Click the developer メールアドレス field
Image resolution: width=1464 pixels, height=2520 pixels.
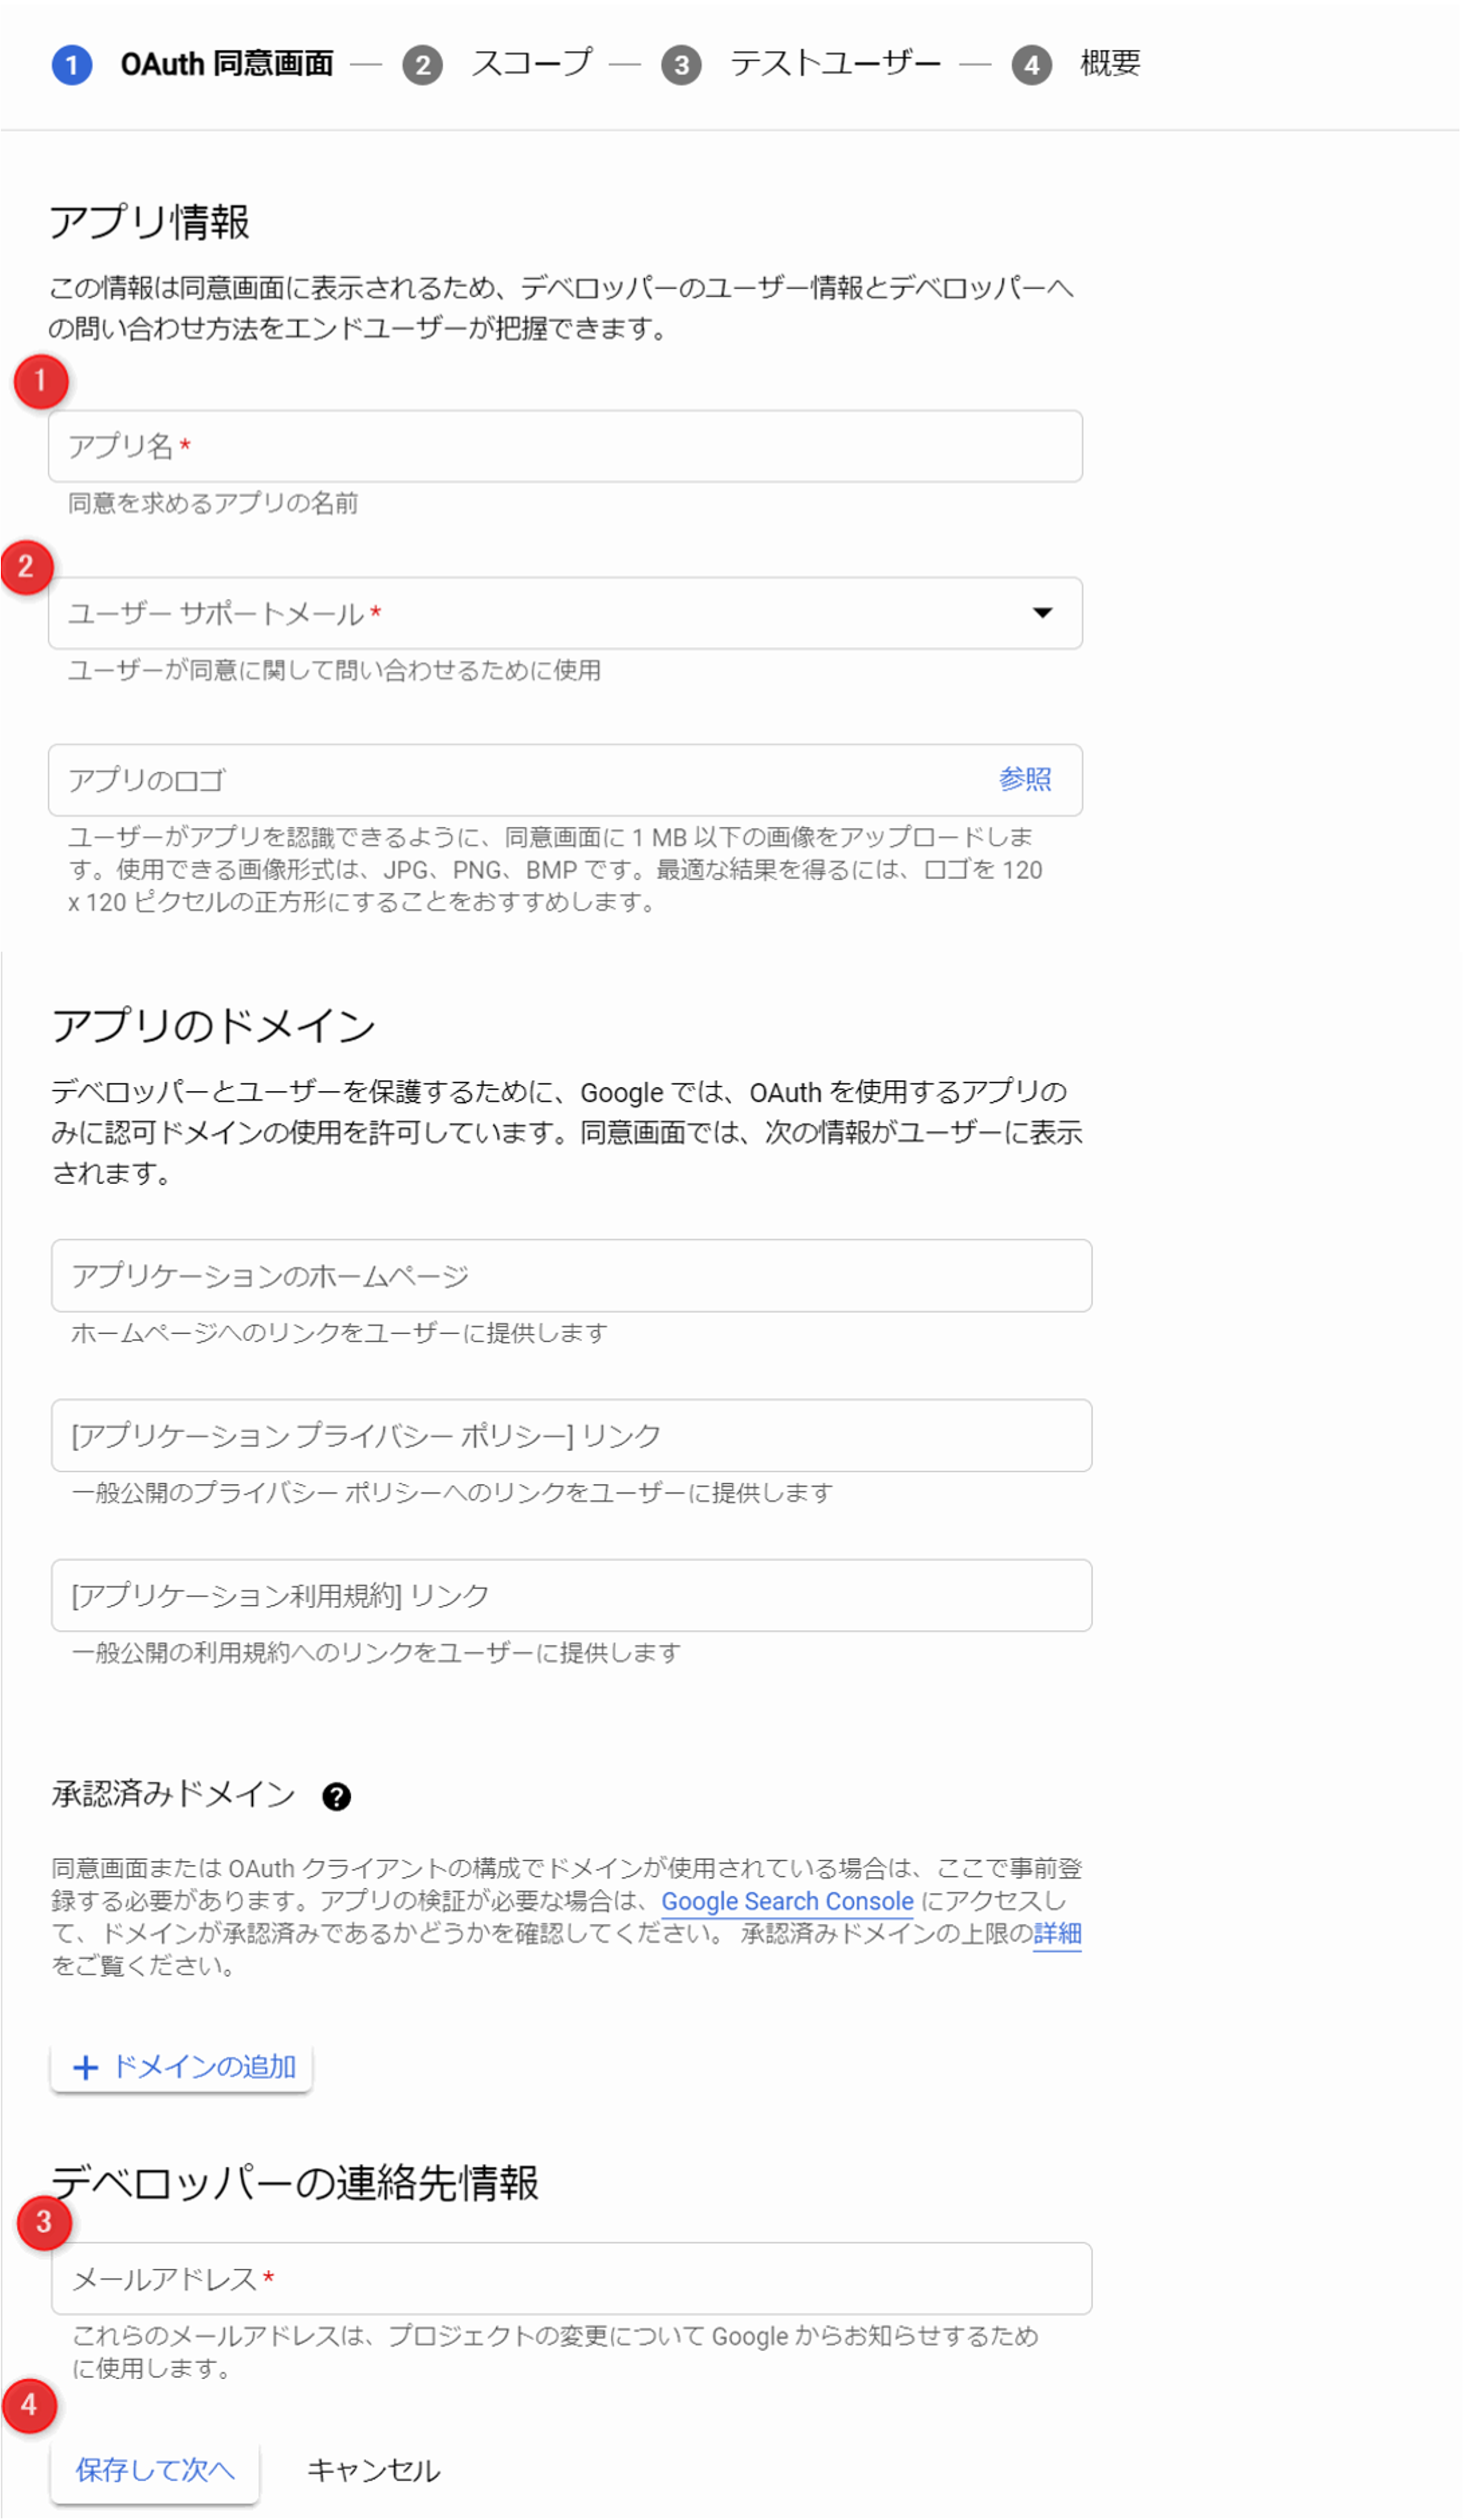tap(571, 2279)
